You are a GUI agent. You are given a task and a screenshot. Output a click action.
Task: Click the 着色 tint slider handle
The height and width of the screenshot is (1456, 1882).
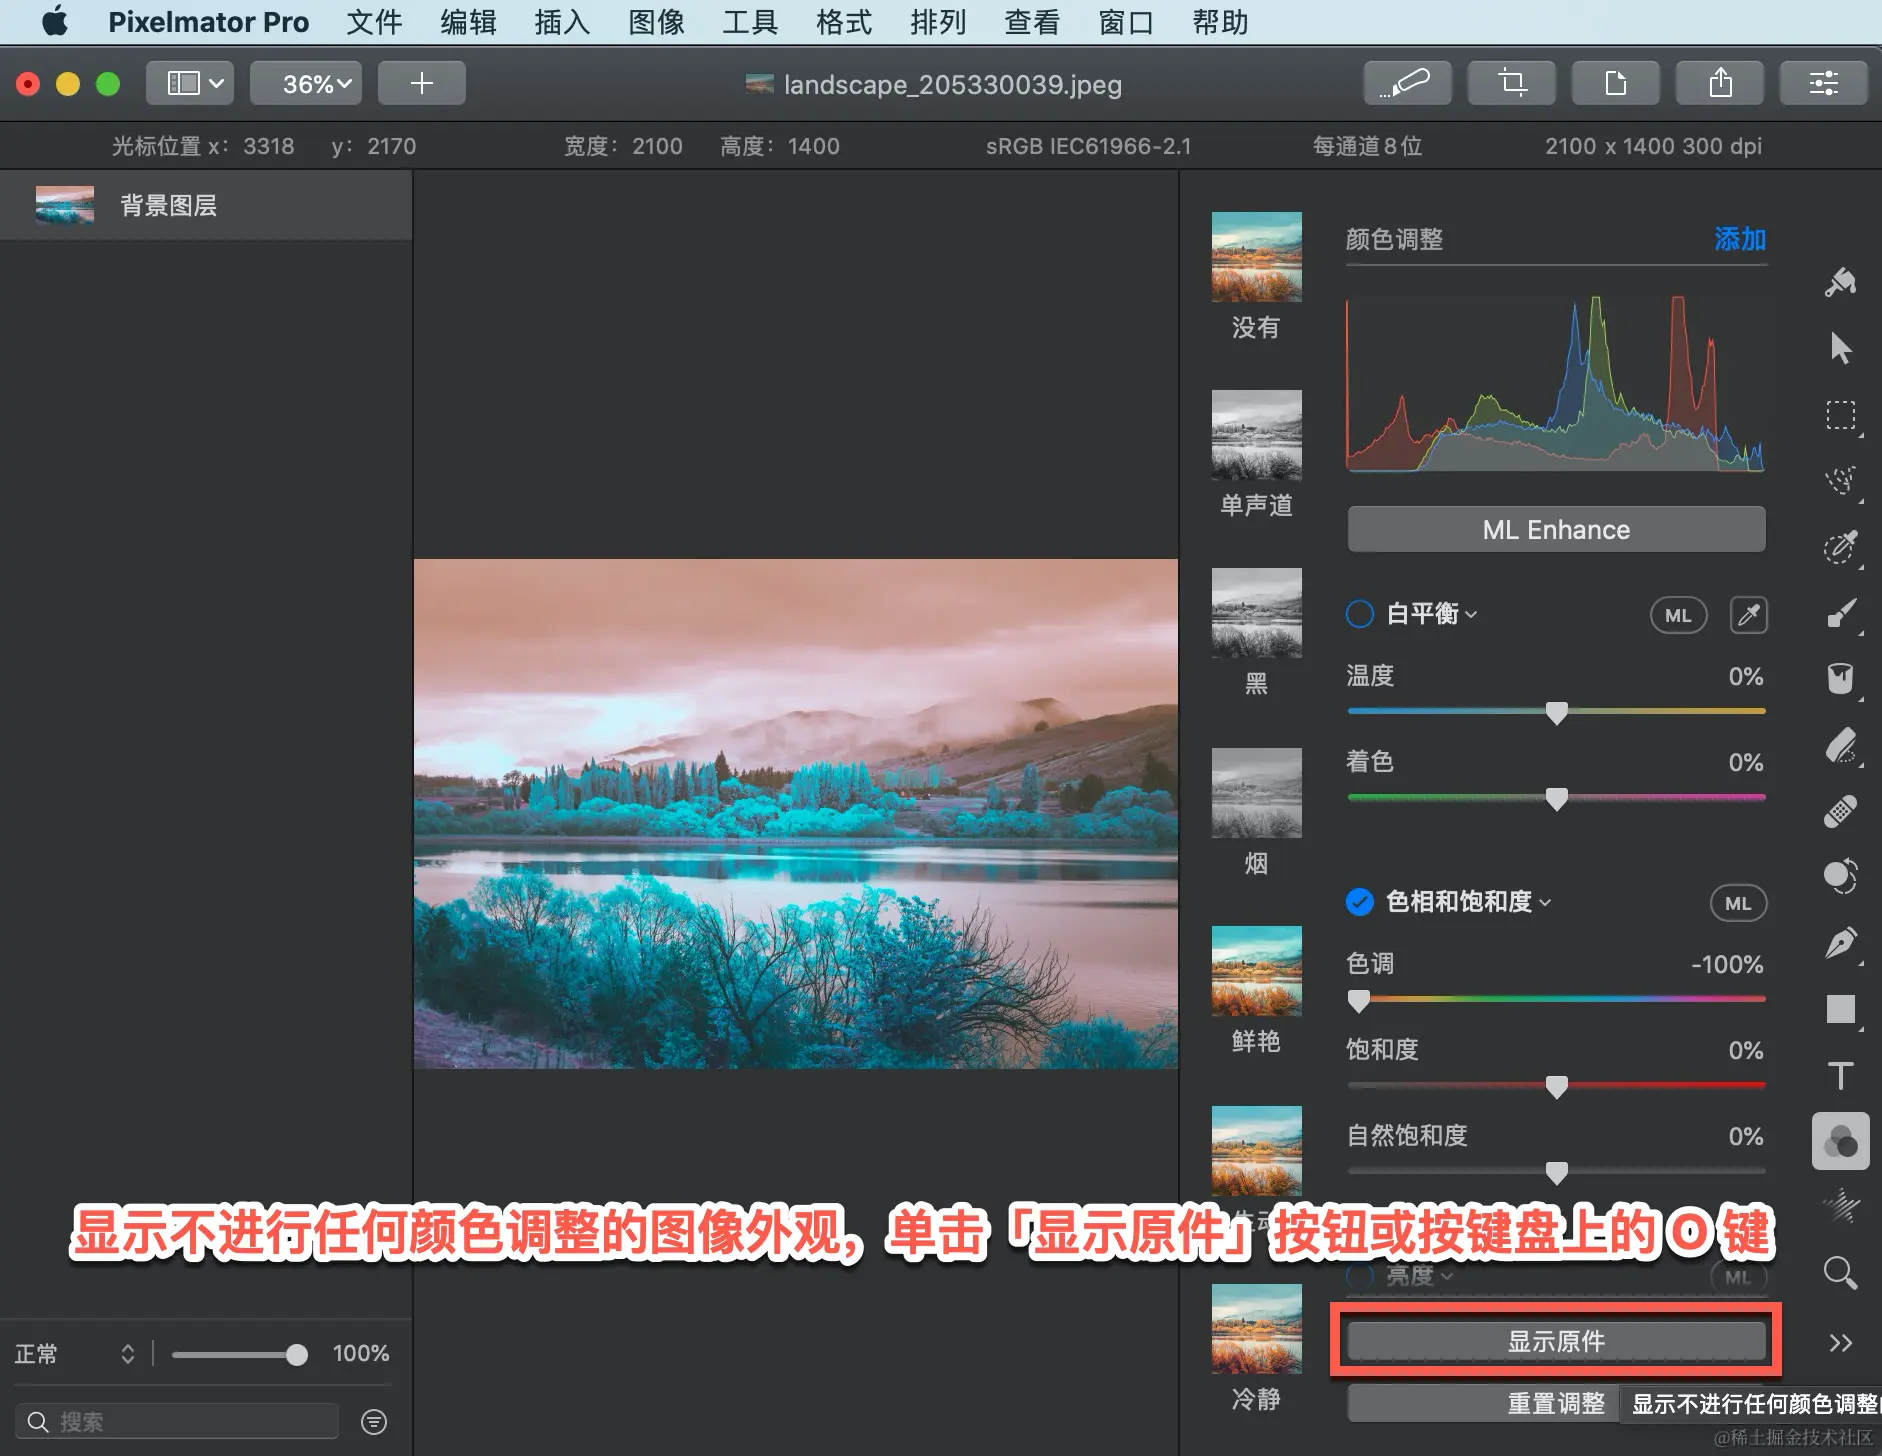point(1556,799)
